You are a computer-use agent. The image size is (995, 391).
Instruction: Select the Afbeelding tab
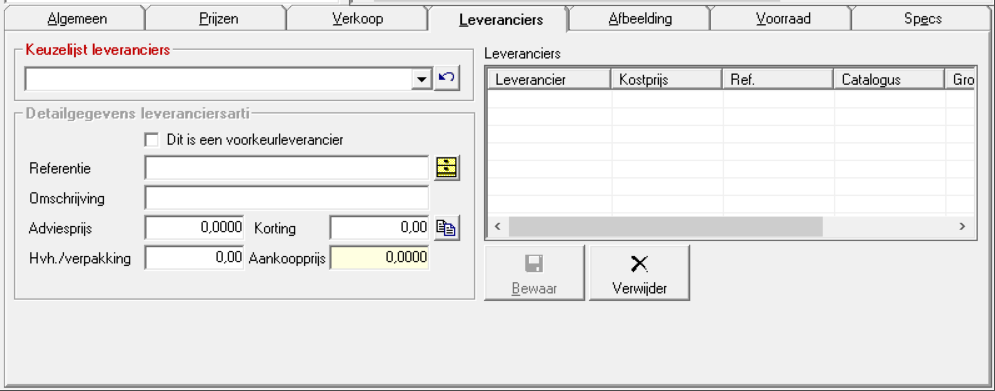[x=640, y=18]
